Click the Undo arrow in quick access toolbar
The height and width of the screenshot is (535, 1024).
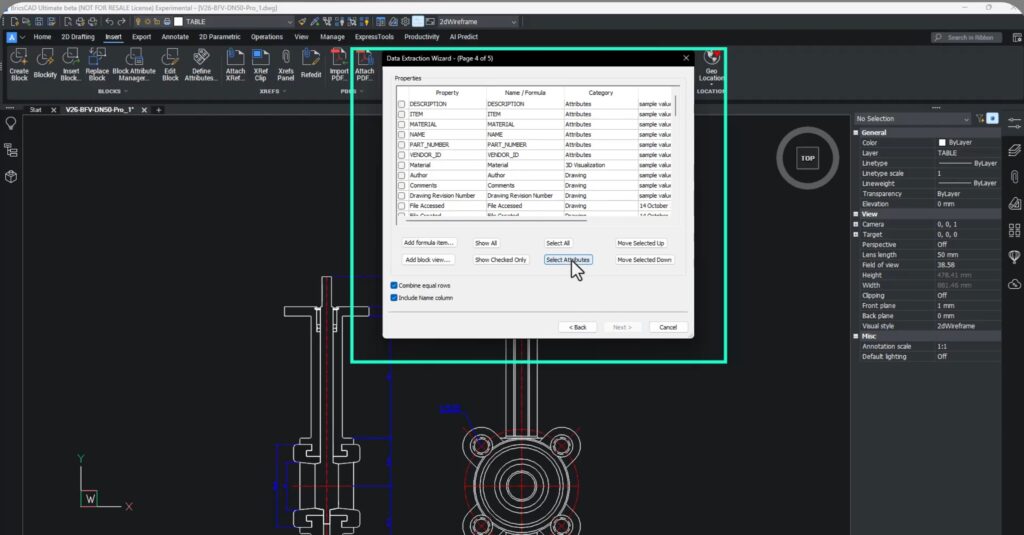point(109,22)
